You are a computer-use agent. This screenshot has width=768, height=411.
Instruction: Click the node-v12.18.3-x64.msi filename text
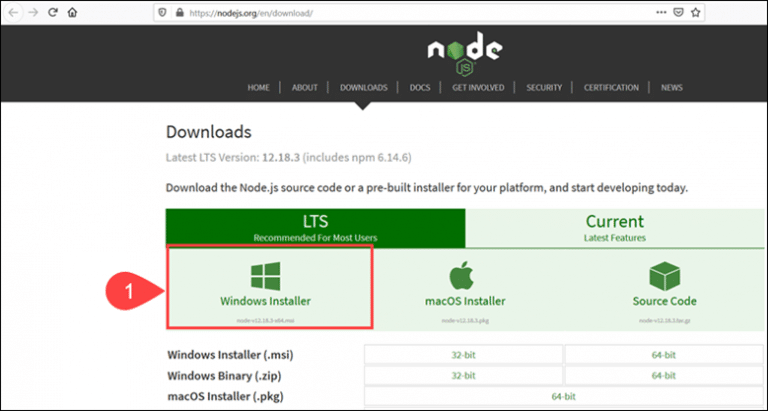coord(265,320)
